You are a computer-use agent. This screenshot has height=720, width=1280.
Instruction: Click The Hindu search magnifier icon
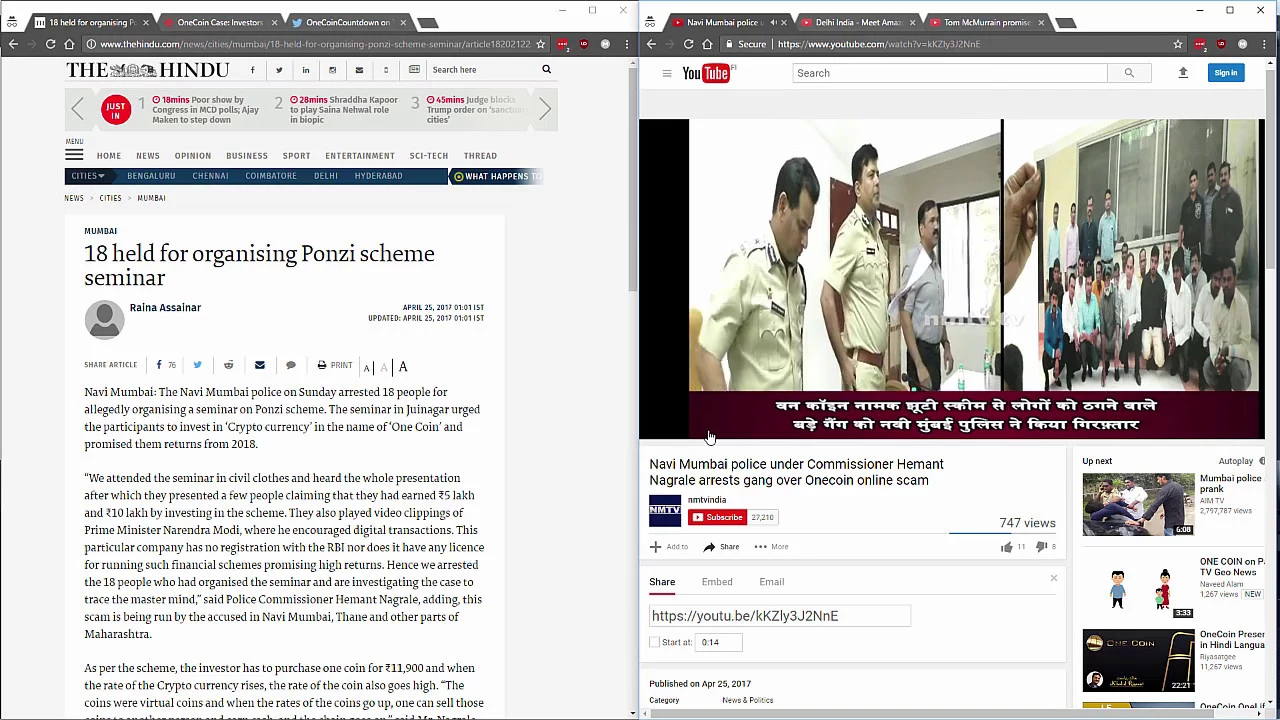click(546, 70)
